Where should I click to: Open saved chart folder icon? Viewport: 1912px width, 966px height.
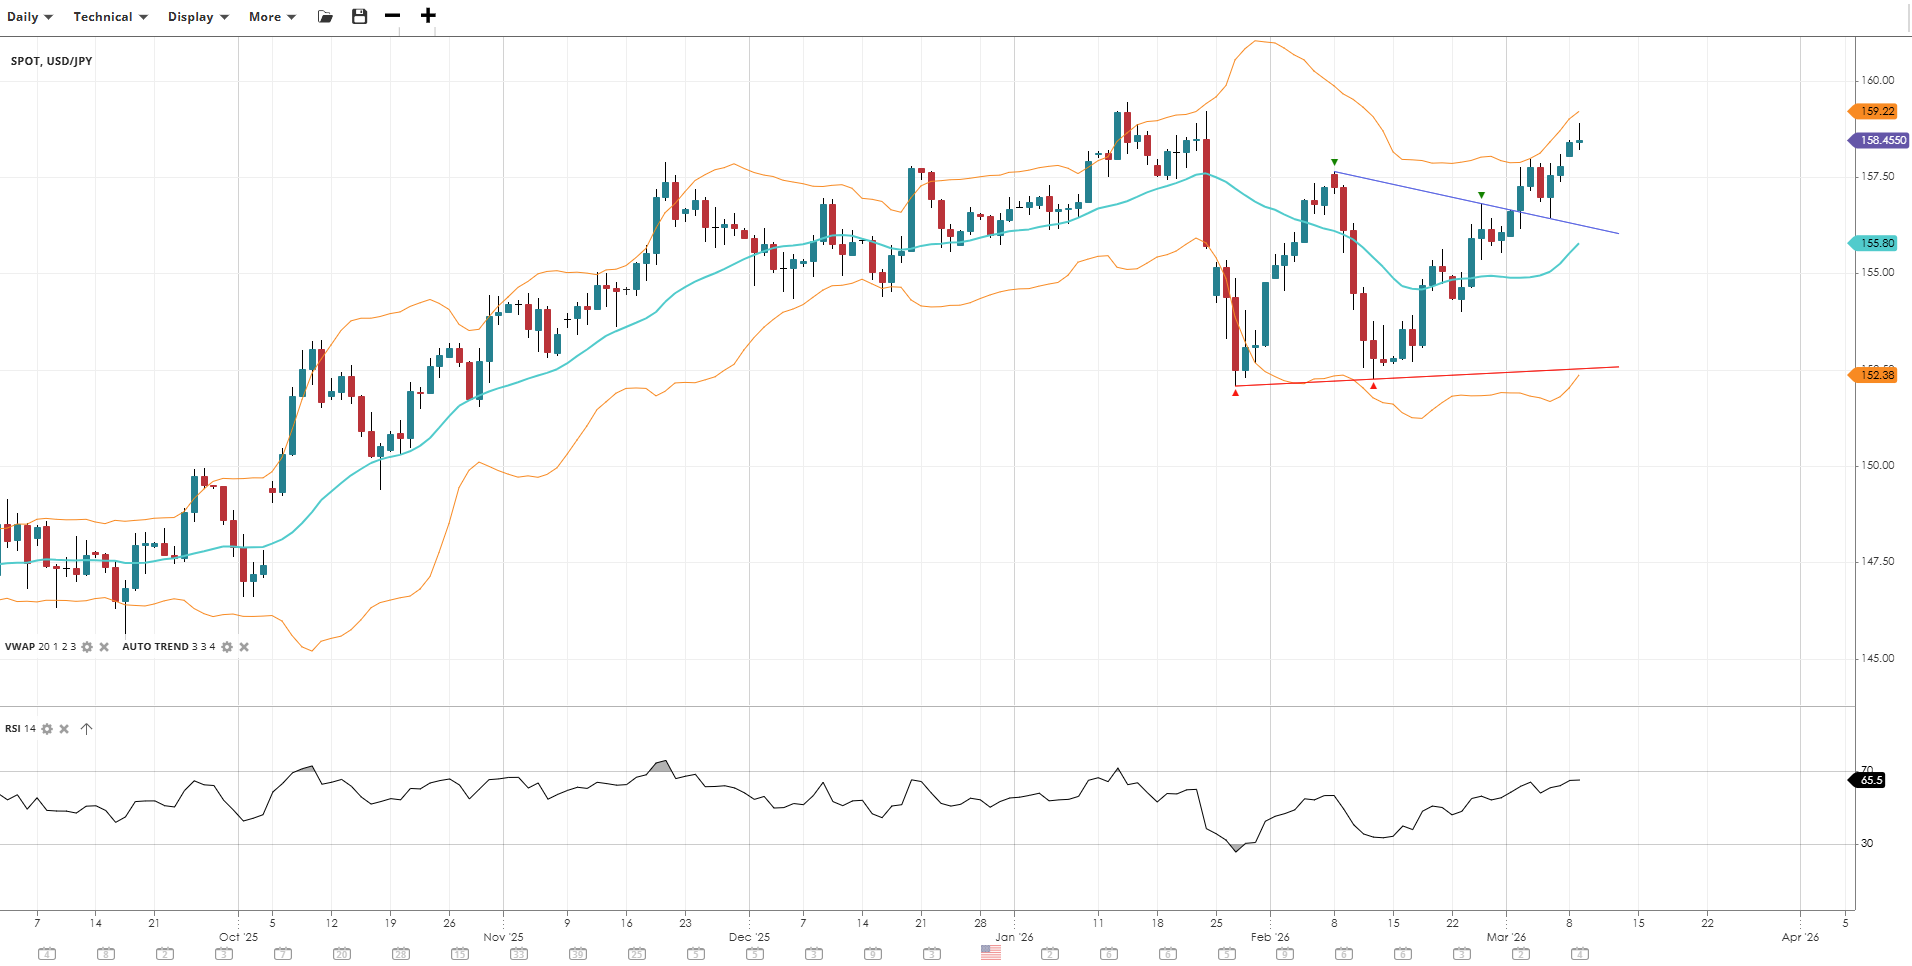(x=325, y=16)
